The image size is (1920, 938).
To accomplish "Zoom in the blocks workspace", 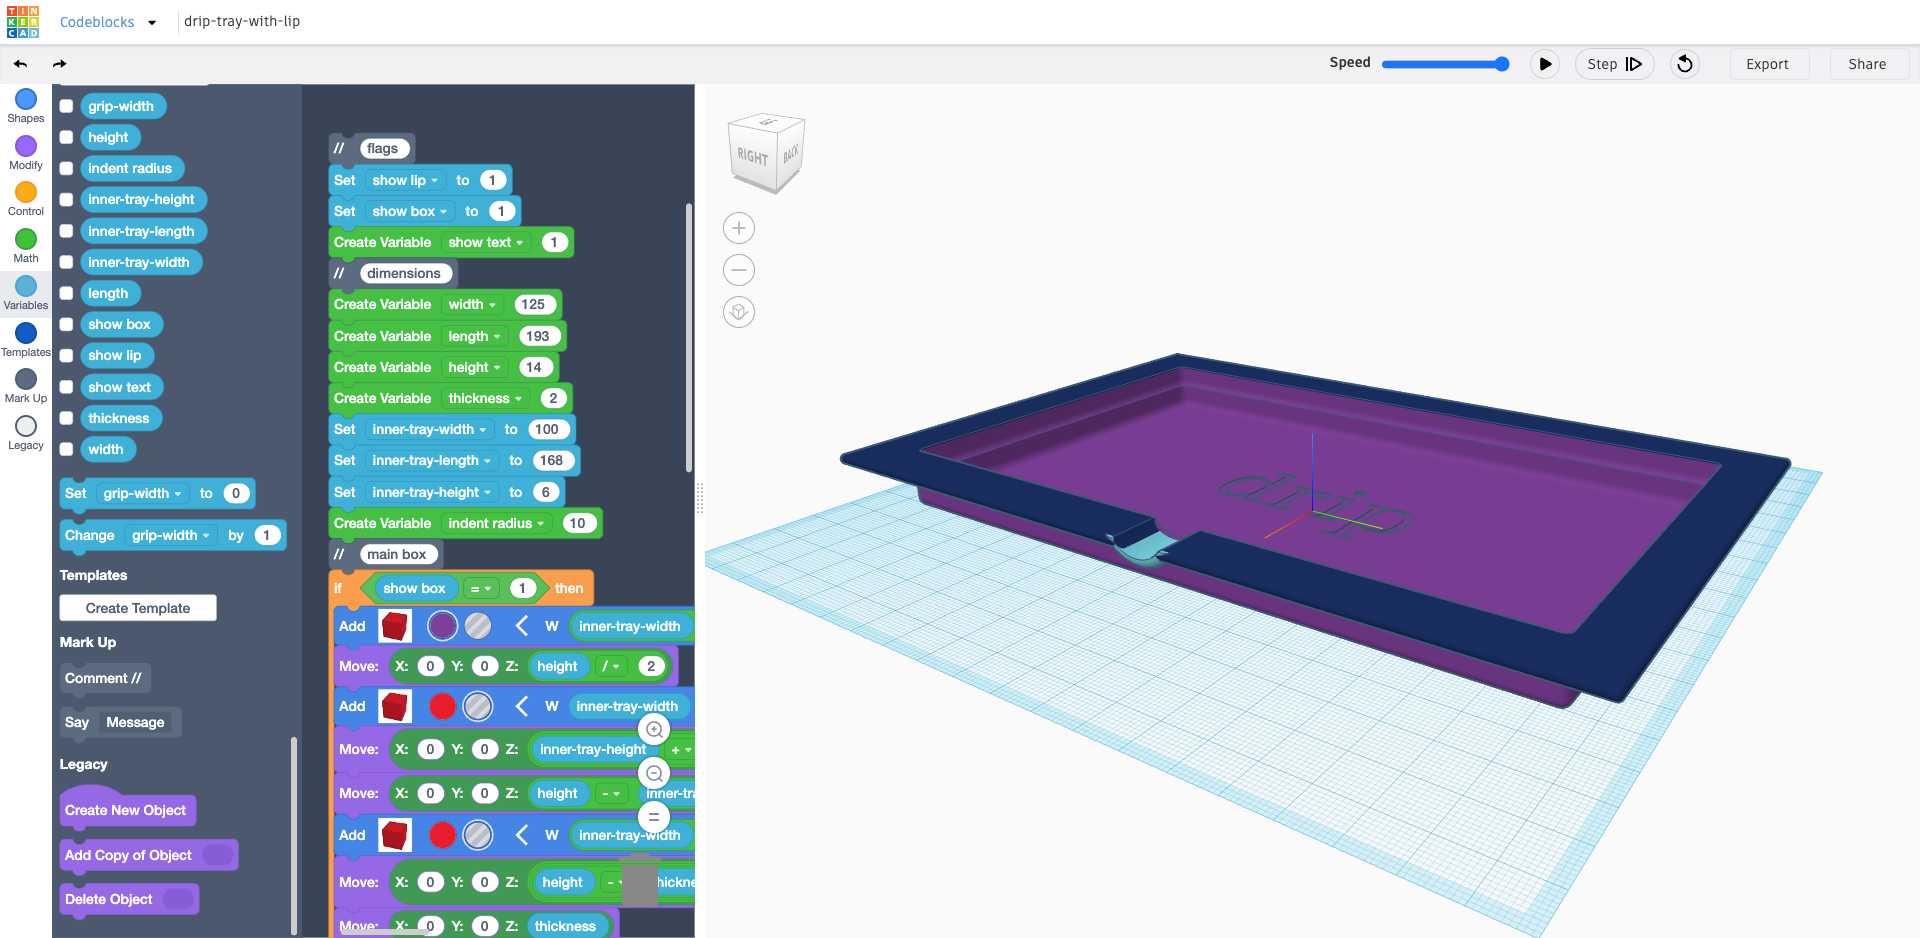I will (654, 730).
